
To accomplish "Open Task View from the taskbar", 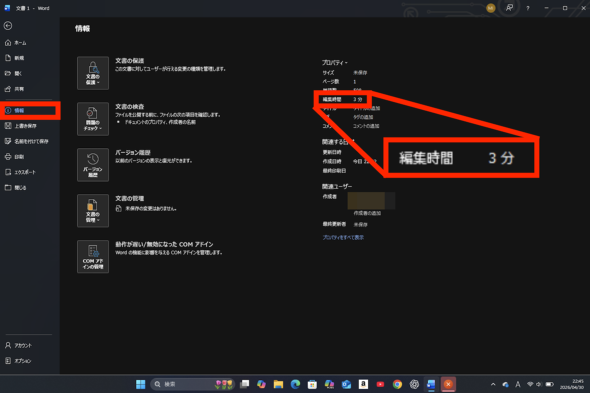I will 245,384.
